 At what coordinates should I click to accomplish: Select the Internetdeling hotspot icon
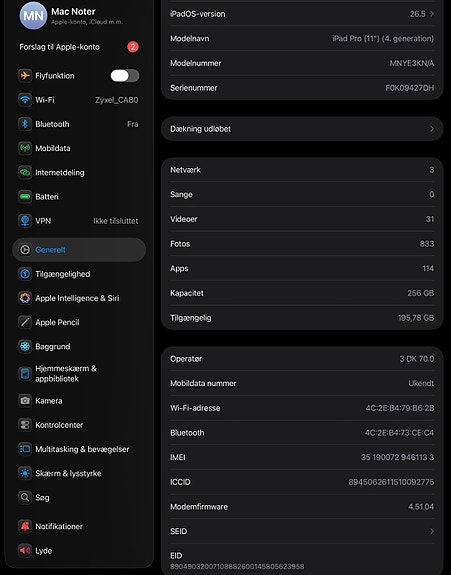pyautogui.click(x=25, y=172)
